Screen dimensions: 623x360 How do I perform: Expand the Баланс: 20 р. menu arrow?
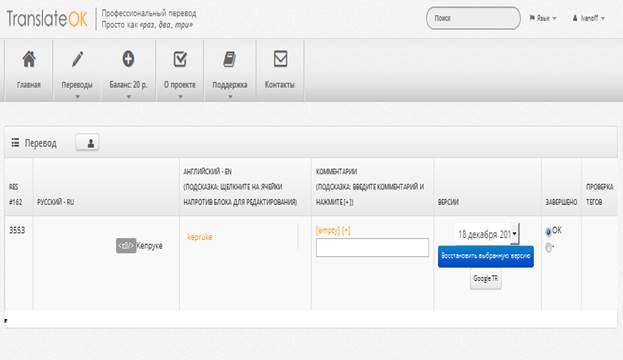tap(128, 97)
